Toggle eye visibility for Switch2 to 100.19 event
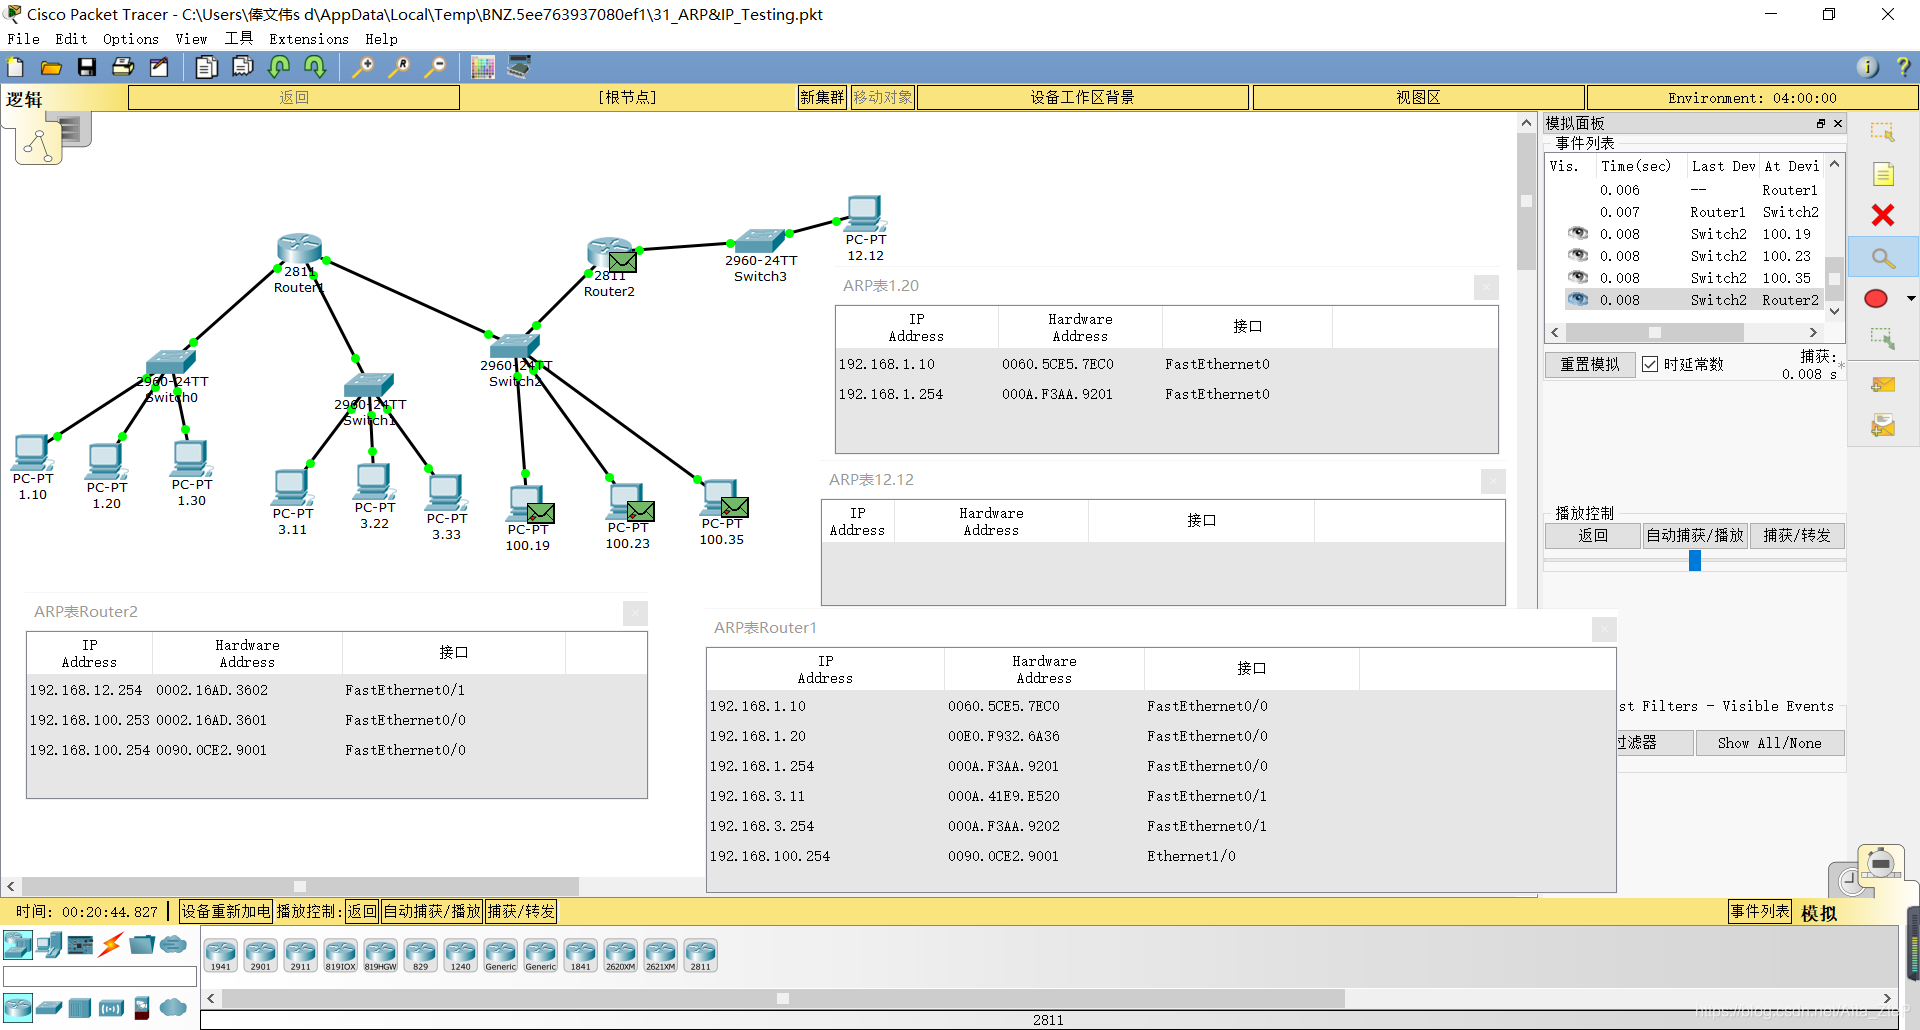This screenshot has width=1920, height=1030. 1578,233
